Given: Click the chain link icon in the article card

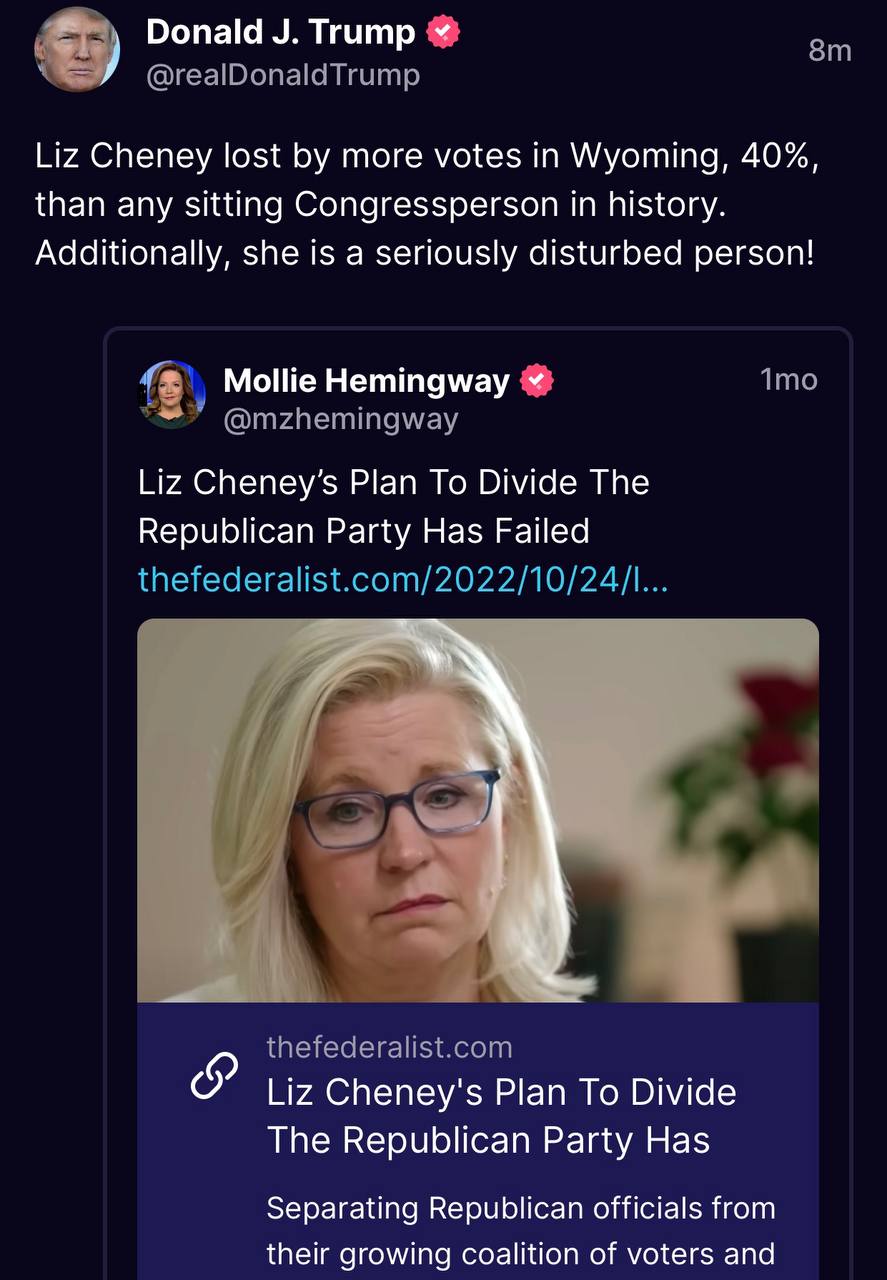Looking at the screenshot, I should (214, 1075).
